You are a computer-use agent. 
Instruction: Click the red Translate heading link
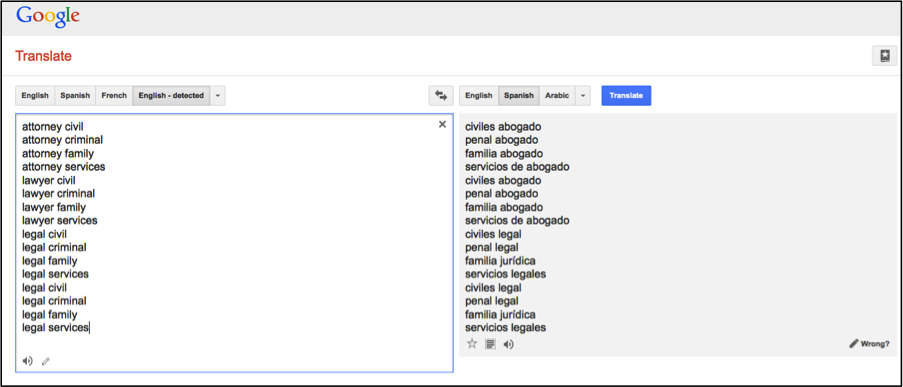[x=43, y=56]
